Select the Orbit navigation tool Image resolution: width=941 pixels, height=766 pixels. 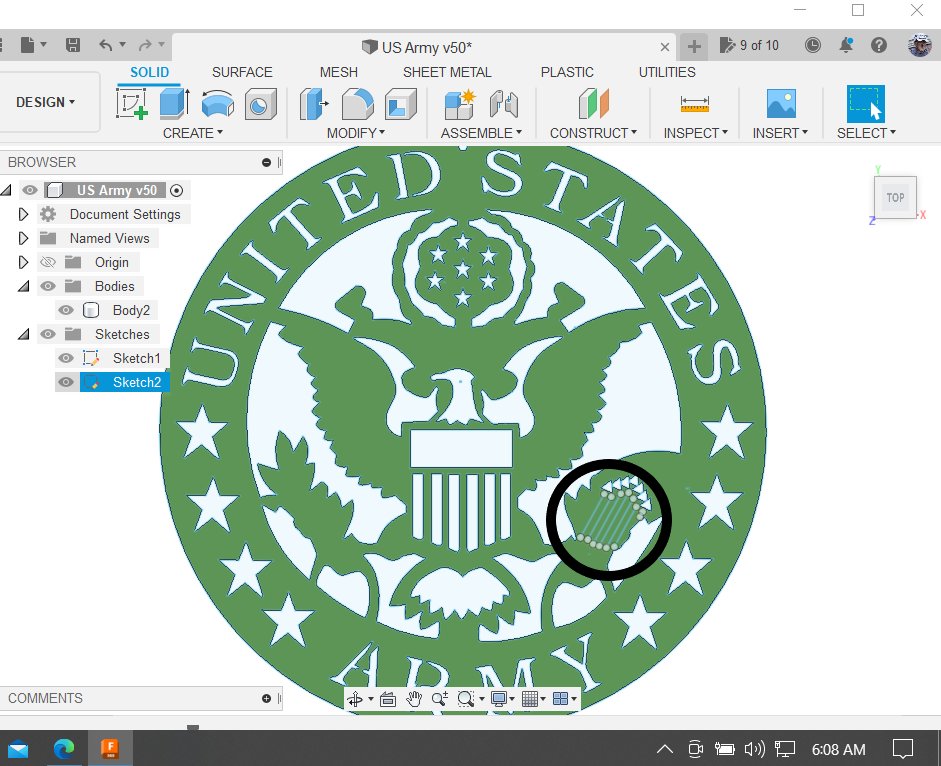pos(355,699)
